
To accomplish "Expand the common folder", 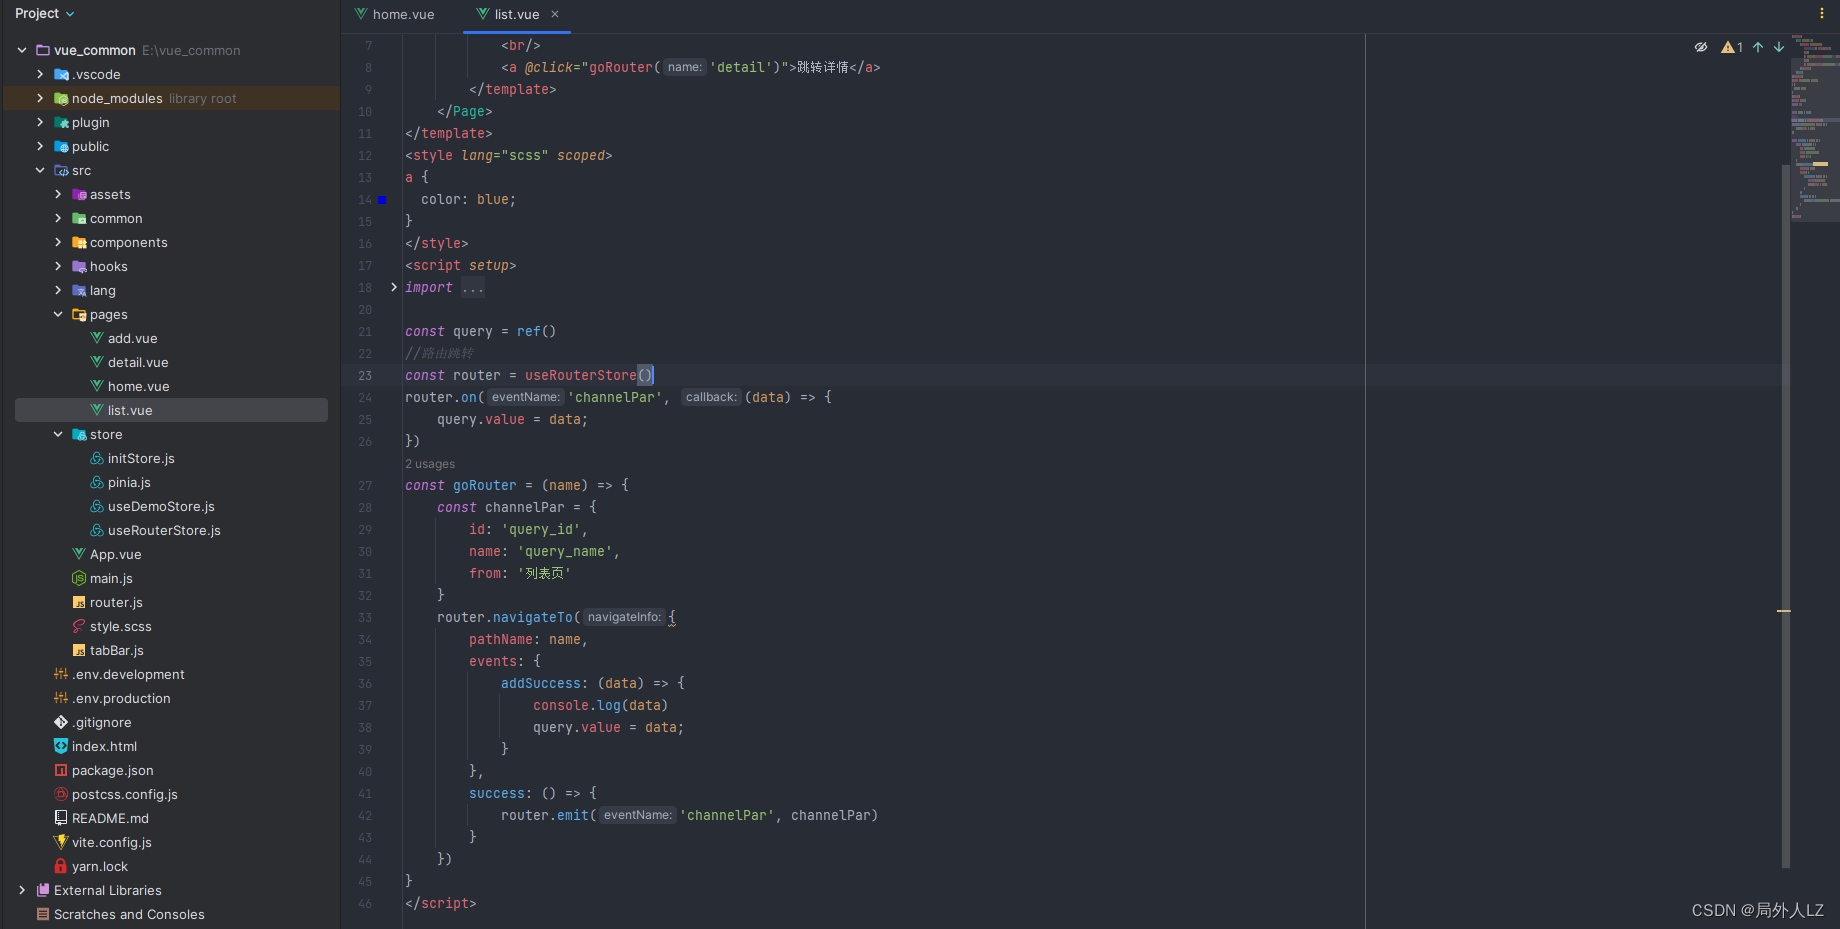I will [58, 218].
